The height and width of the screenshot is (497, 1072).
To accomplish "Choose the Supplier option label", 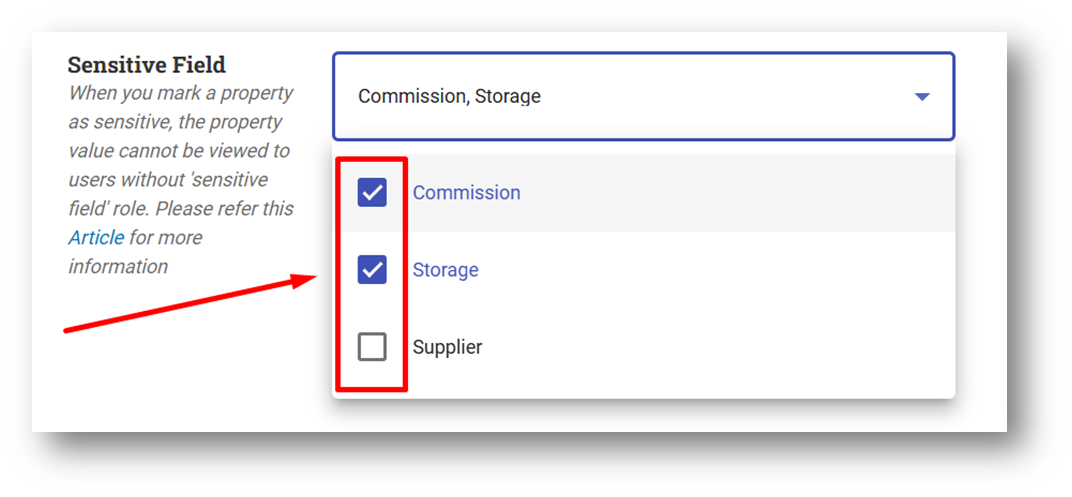I will [447, 347].
